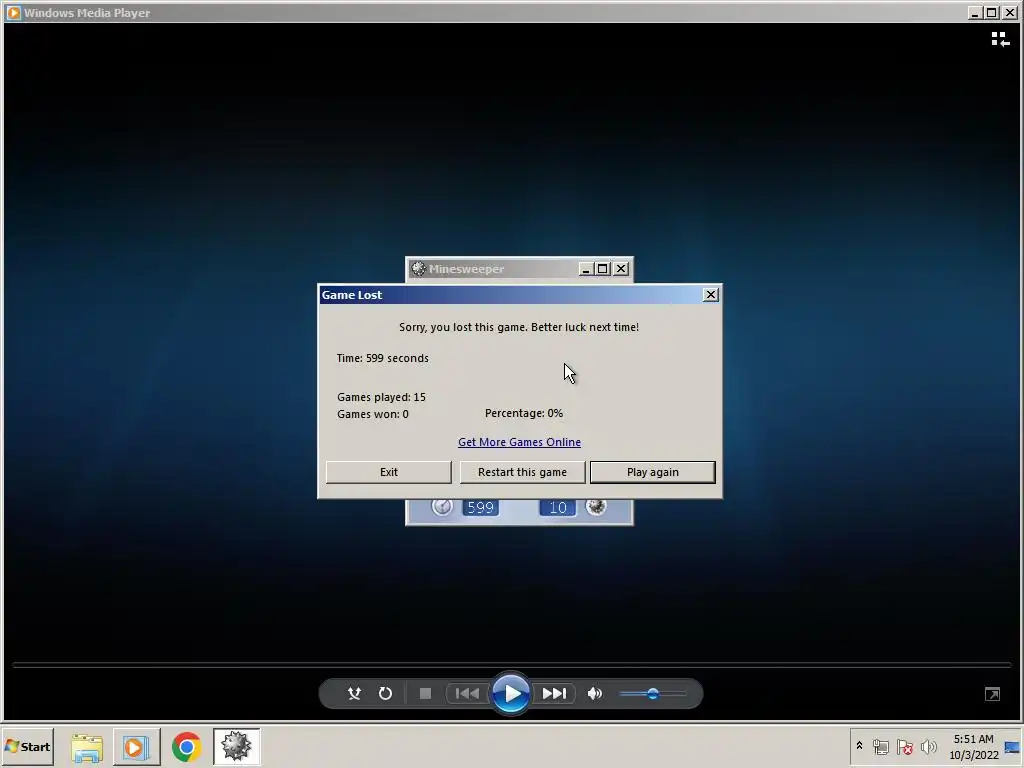Click the Minesweeper taskbar icon
Image resolution: width=1024 pixels, height=768 pixels.
[x=236, y=747]
